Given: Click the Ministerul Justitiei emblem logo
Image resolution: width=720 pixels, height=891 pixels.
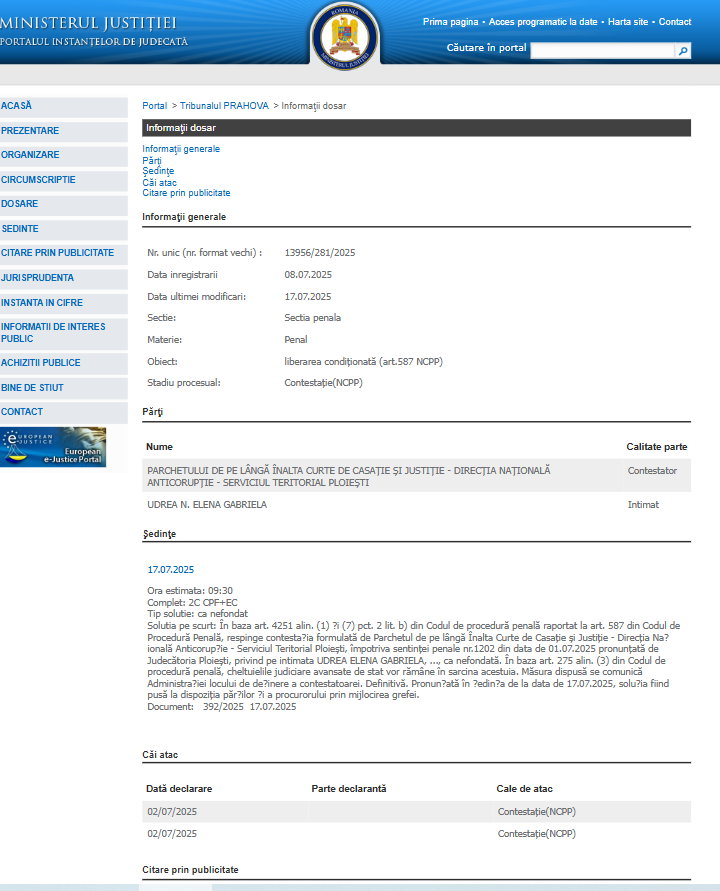Looking at the screenshot, I should pyautogui.click(x=345, y=36).
